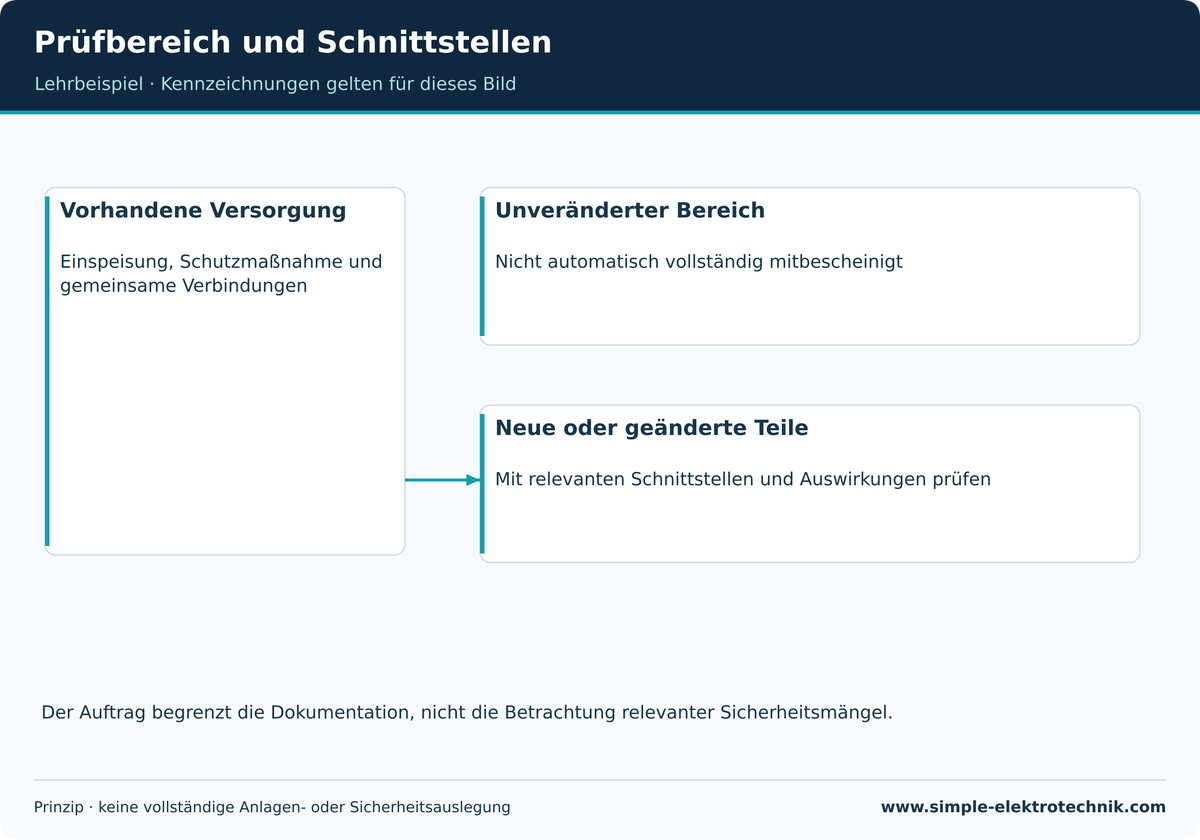Viewport: 1200px width, 840px height.
Task: Select the "Unveränderter Bereich" heading
Action: [630, 211]
